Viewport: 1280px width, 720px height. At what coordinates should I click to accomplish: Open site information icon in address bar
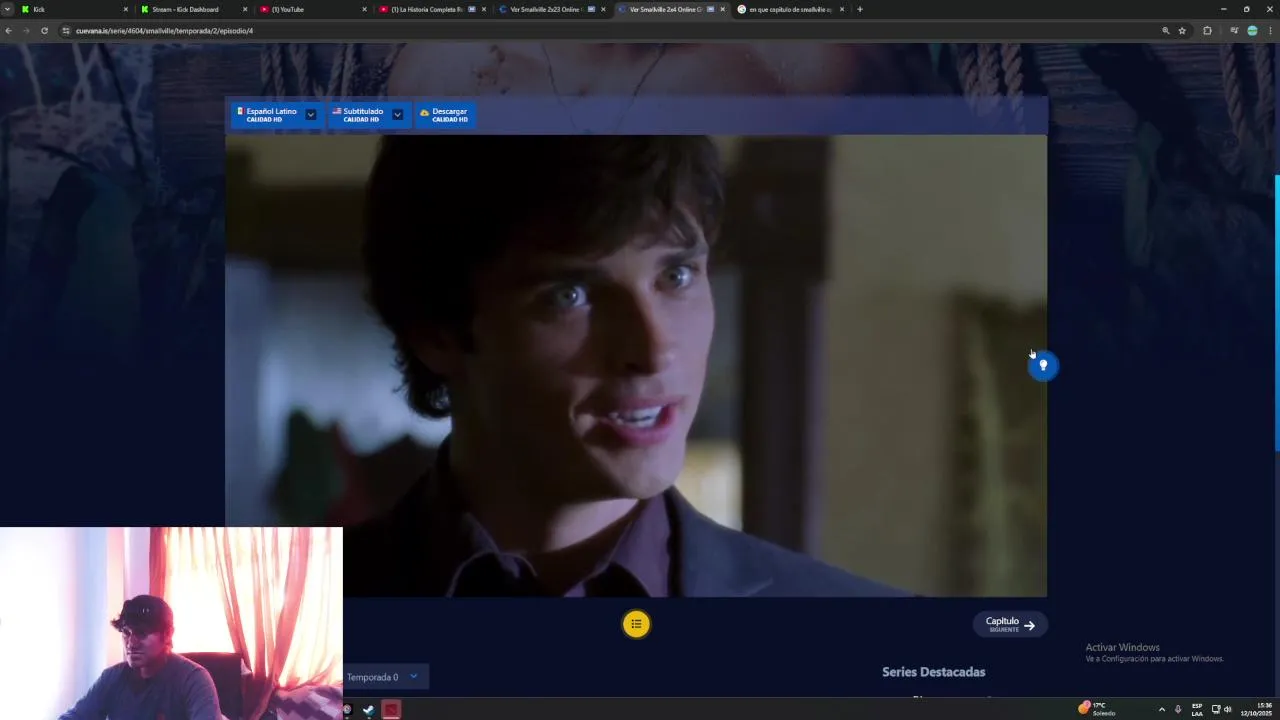(x=66, y=31)
